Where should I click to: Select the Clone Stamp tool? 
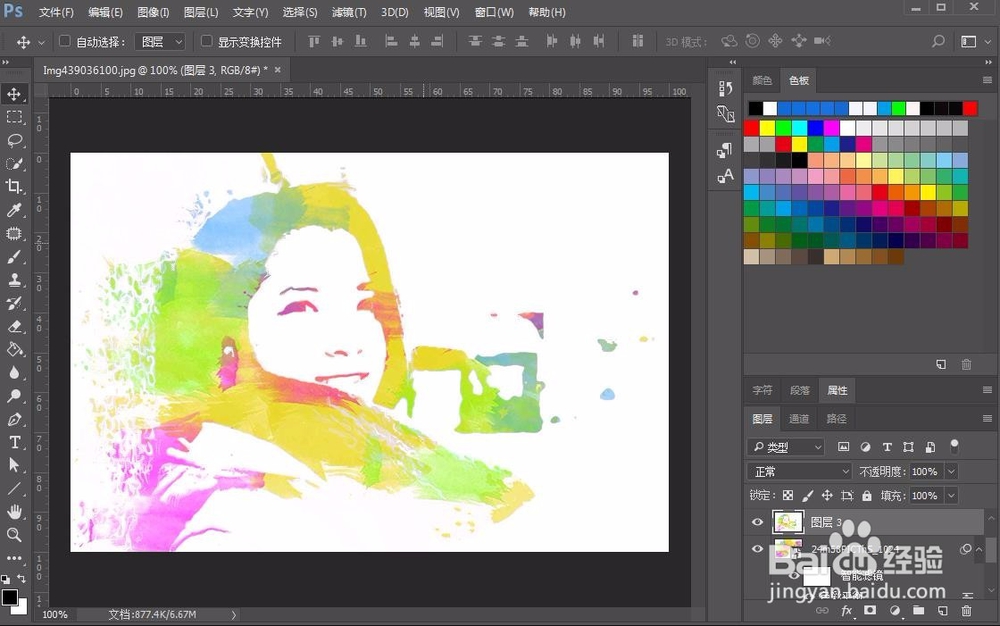click(14, 280)
